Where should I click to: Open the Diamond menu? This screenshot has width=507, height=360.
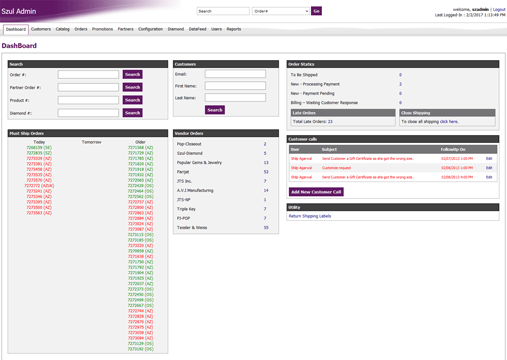(x=176, y=29)
